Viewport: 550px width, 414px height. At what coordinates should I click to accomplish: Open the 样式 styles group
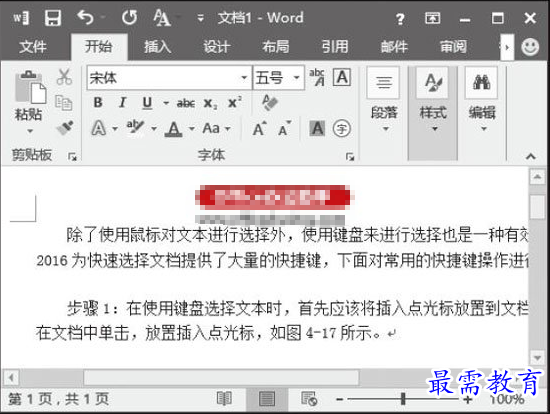point(433,112)
